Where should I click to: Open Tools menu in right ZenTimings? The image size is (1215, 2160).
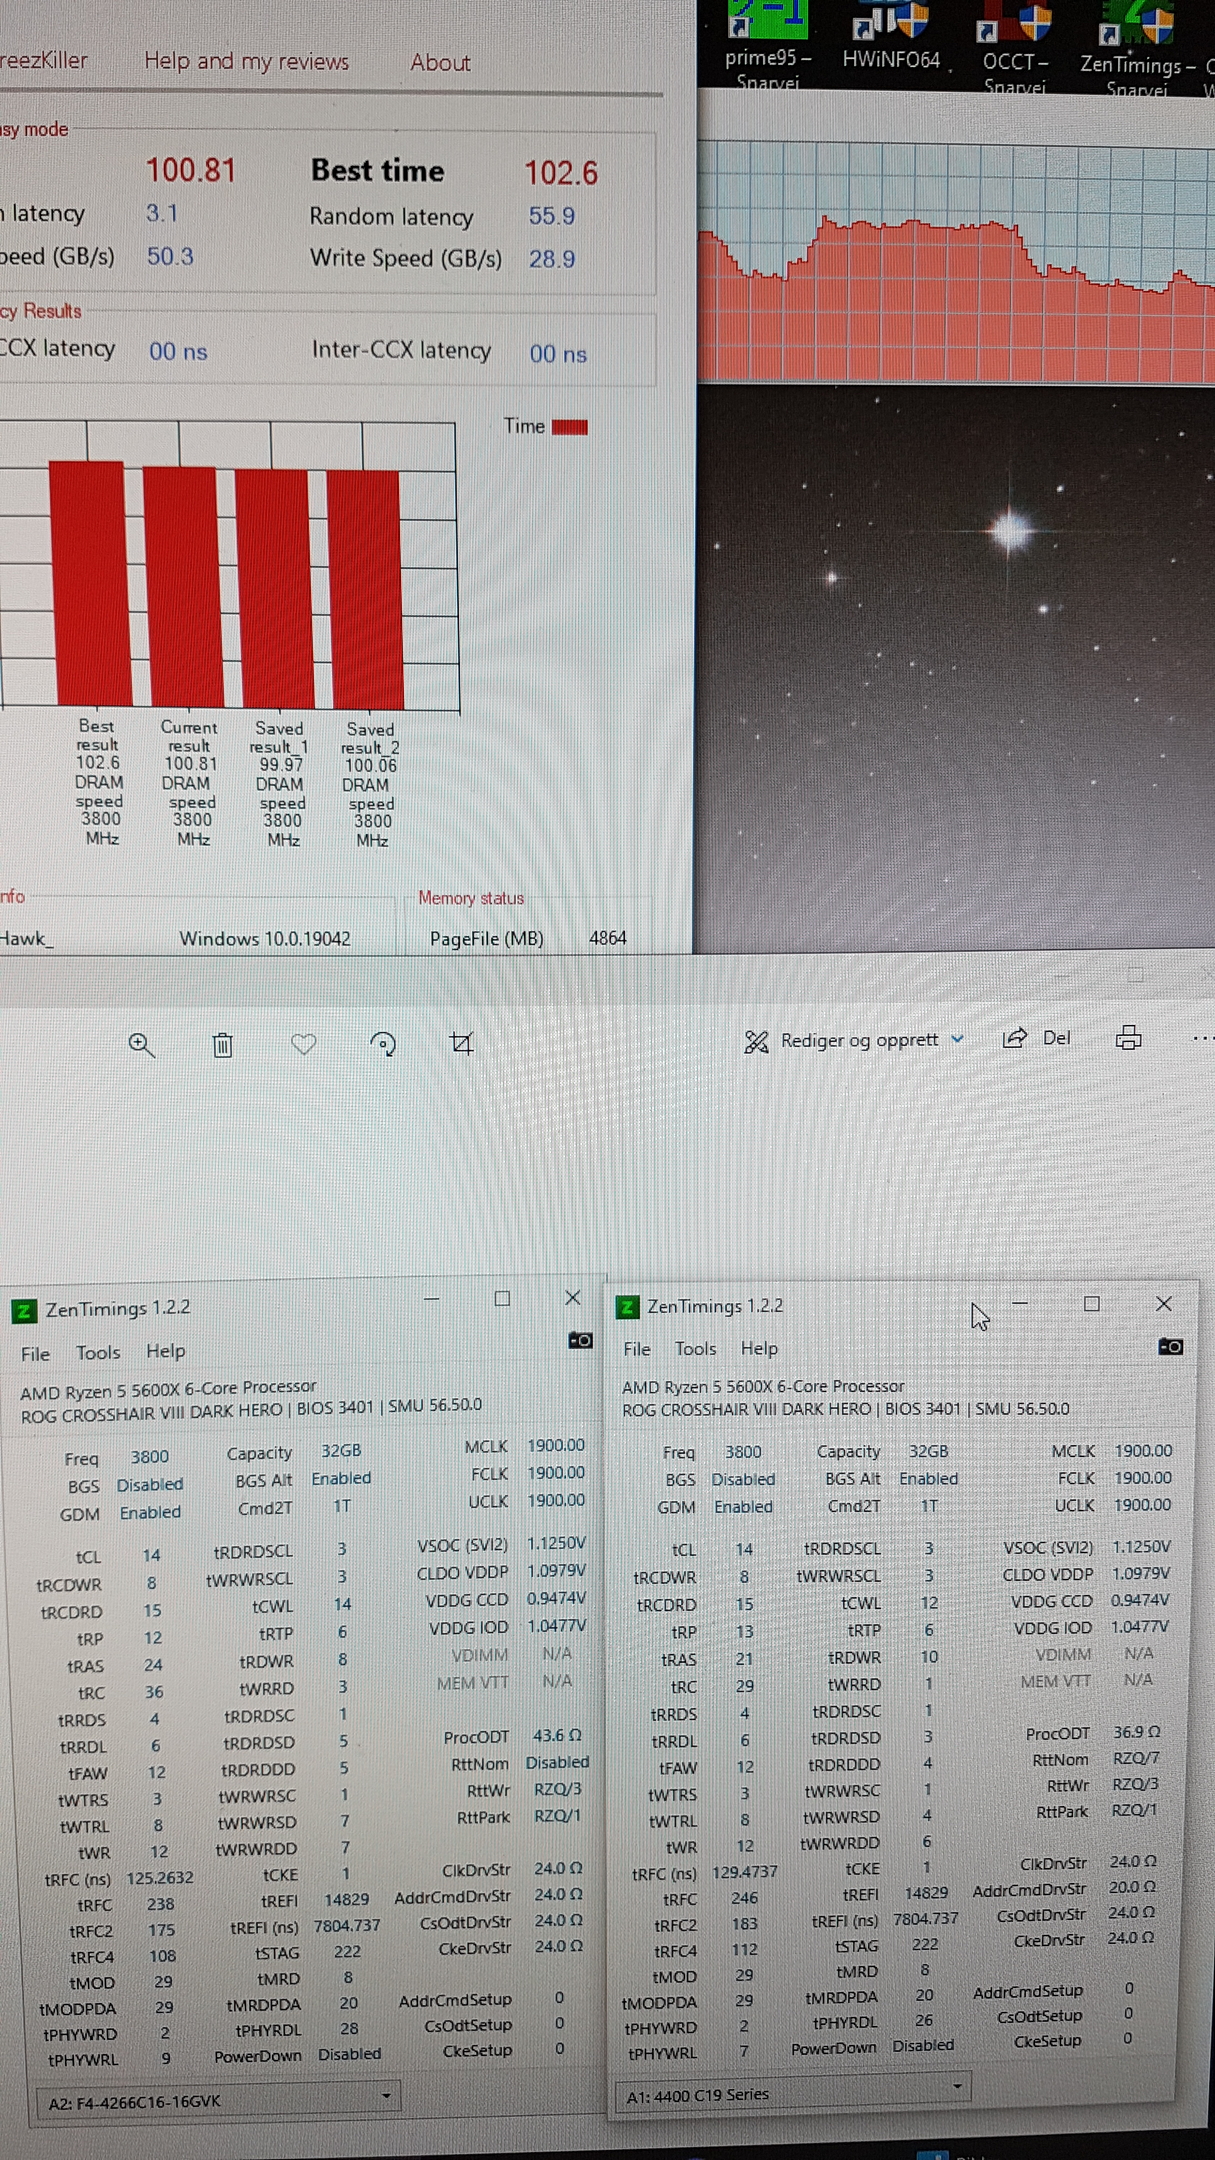click(696, 1348)
